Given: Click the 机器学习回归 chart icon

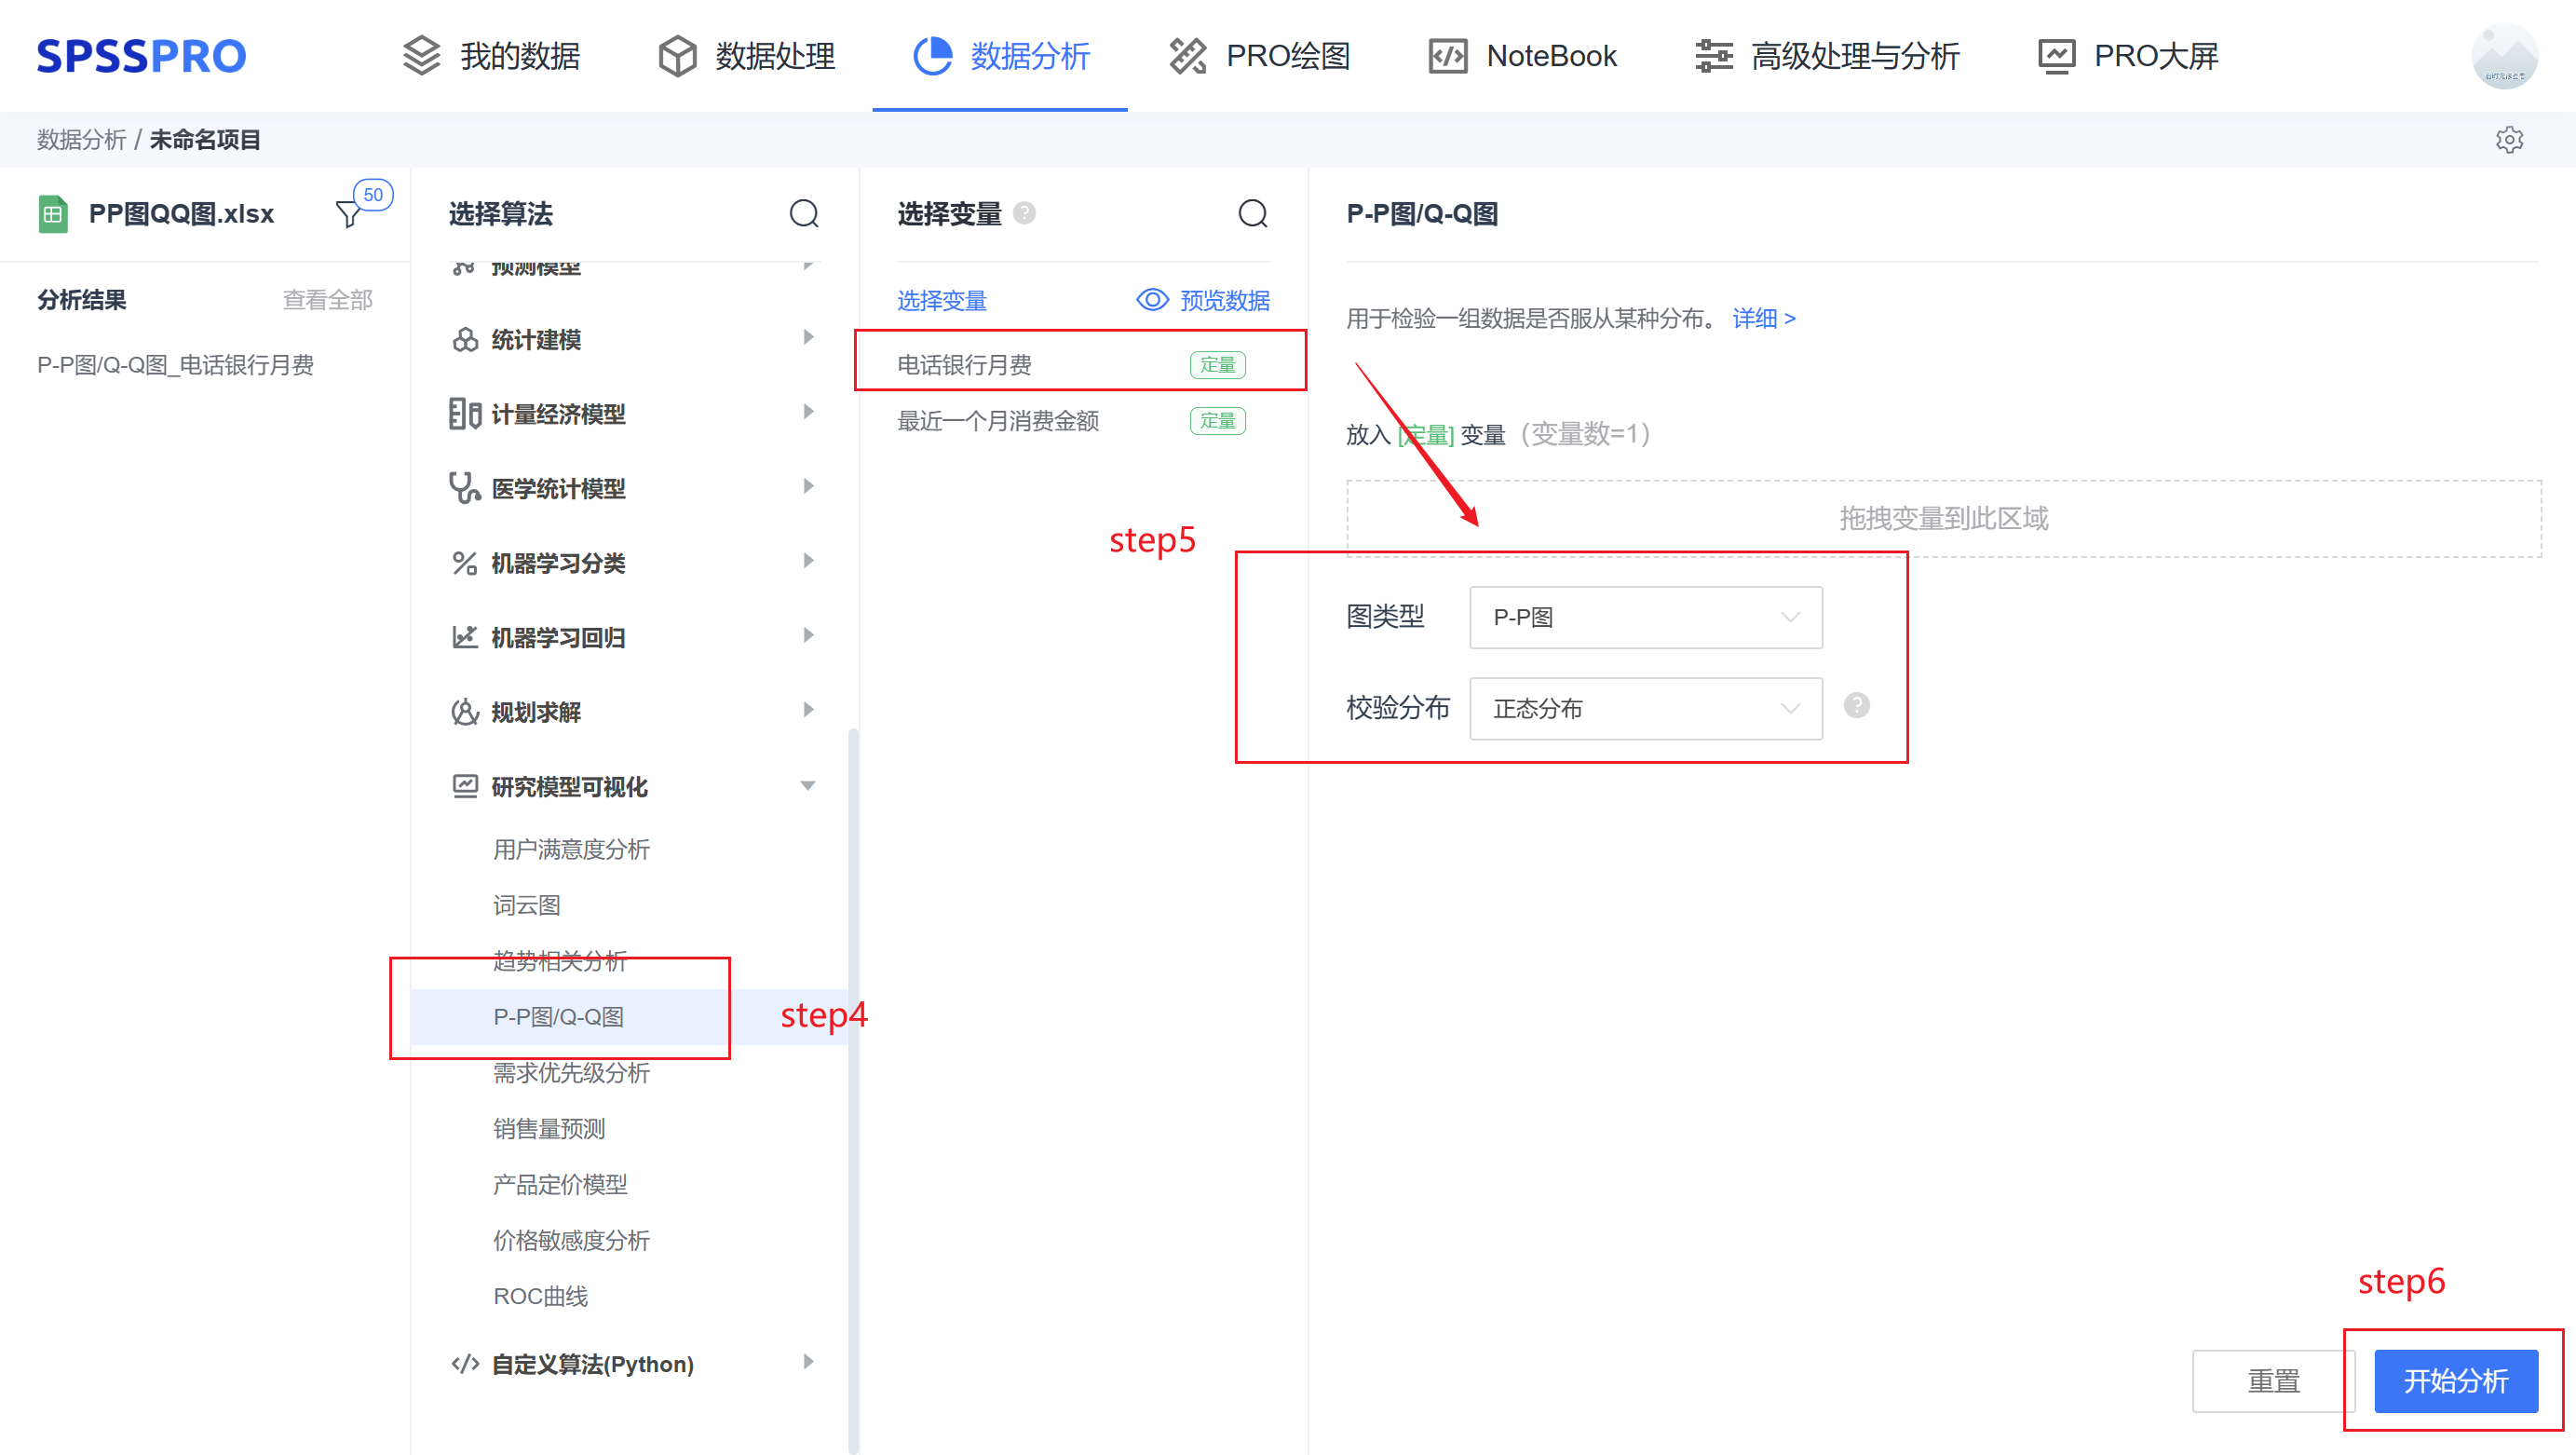Looking at the screenshot, I should pos(465,637).
